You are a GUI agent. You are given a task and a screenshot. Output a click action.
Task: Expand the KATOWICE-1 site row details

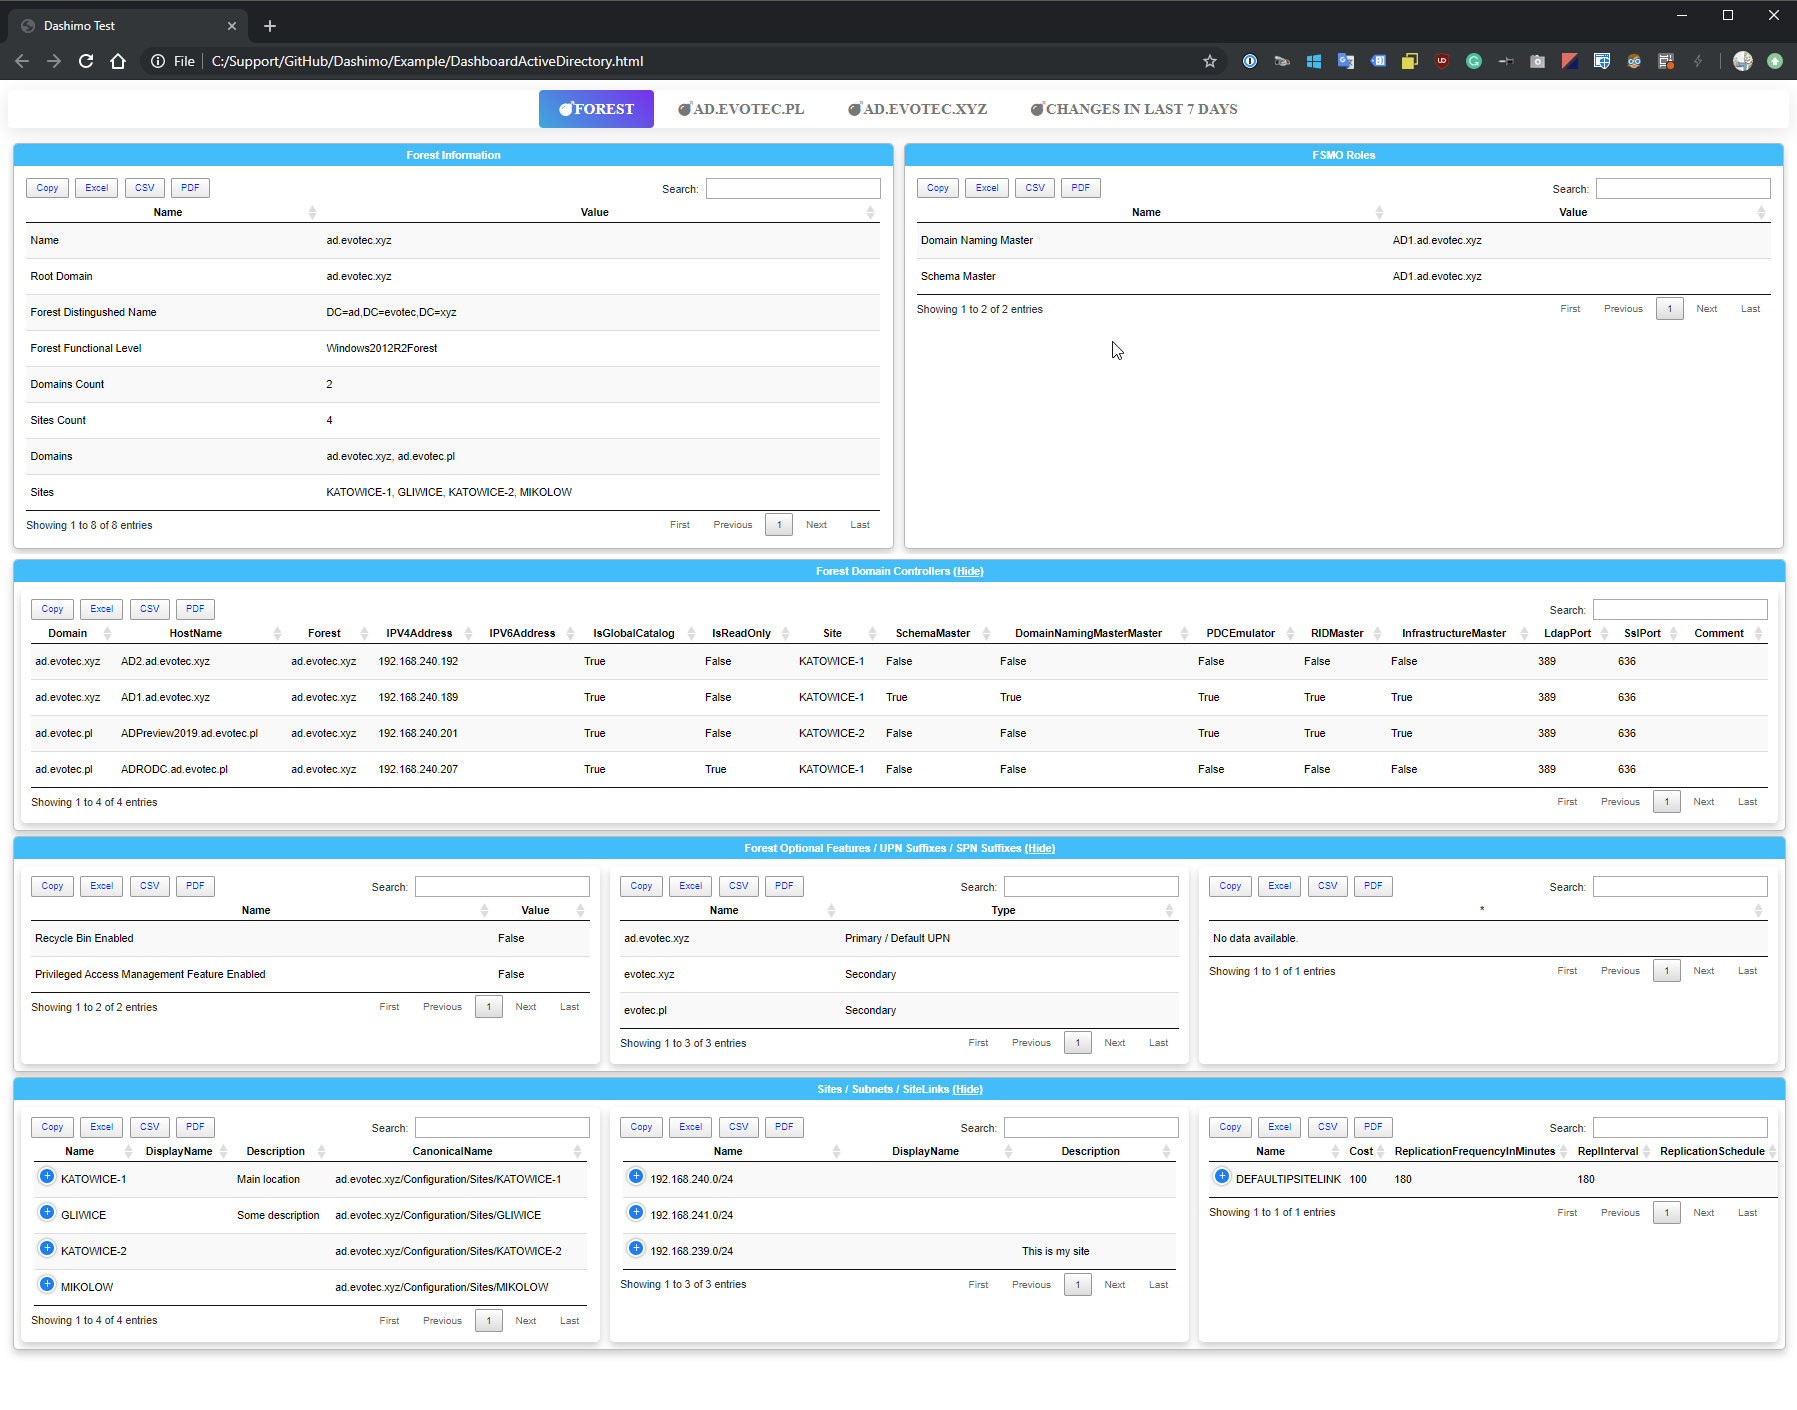[x=47, y=1177]
